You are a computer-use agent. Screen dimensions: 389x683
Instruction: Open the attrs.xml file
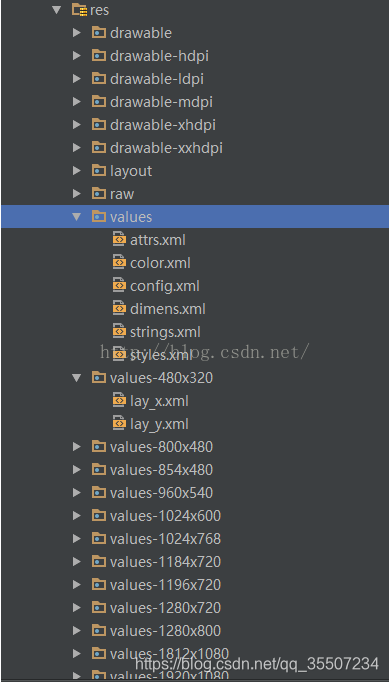click(158, 240)
